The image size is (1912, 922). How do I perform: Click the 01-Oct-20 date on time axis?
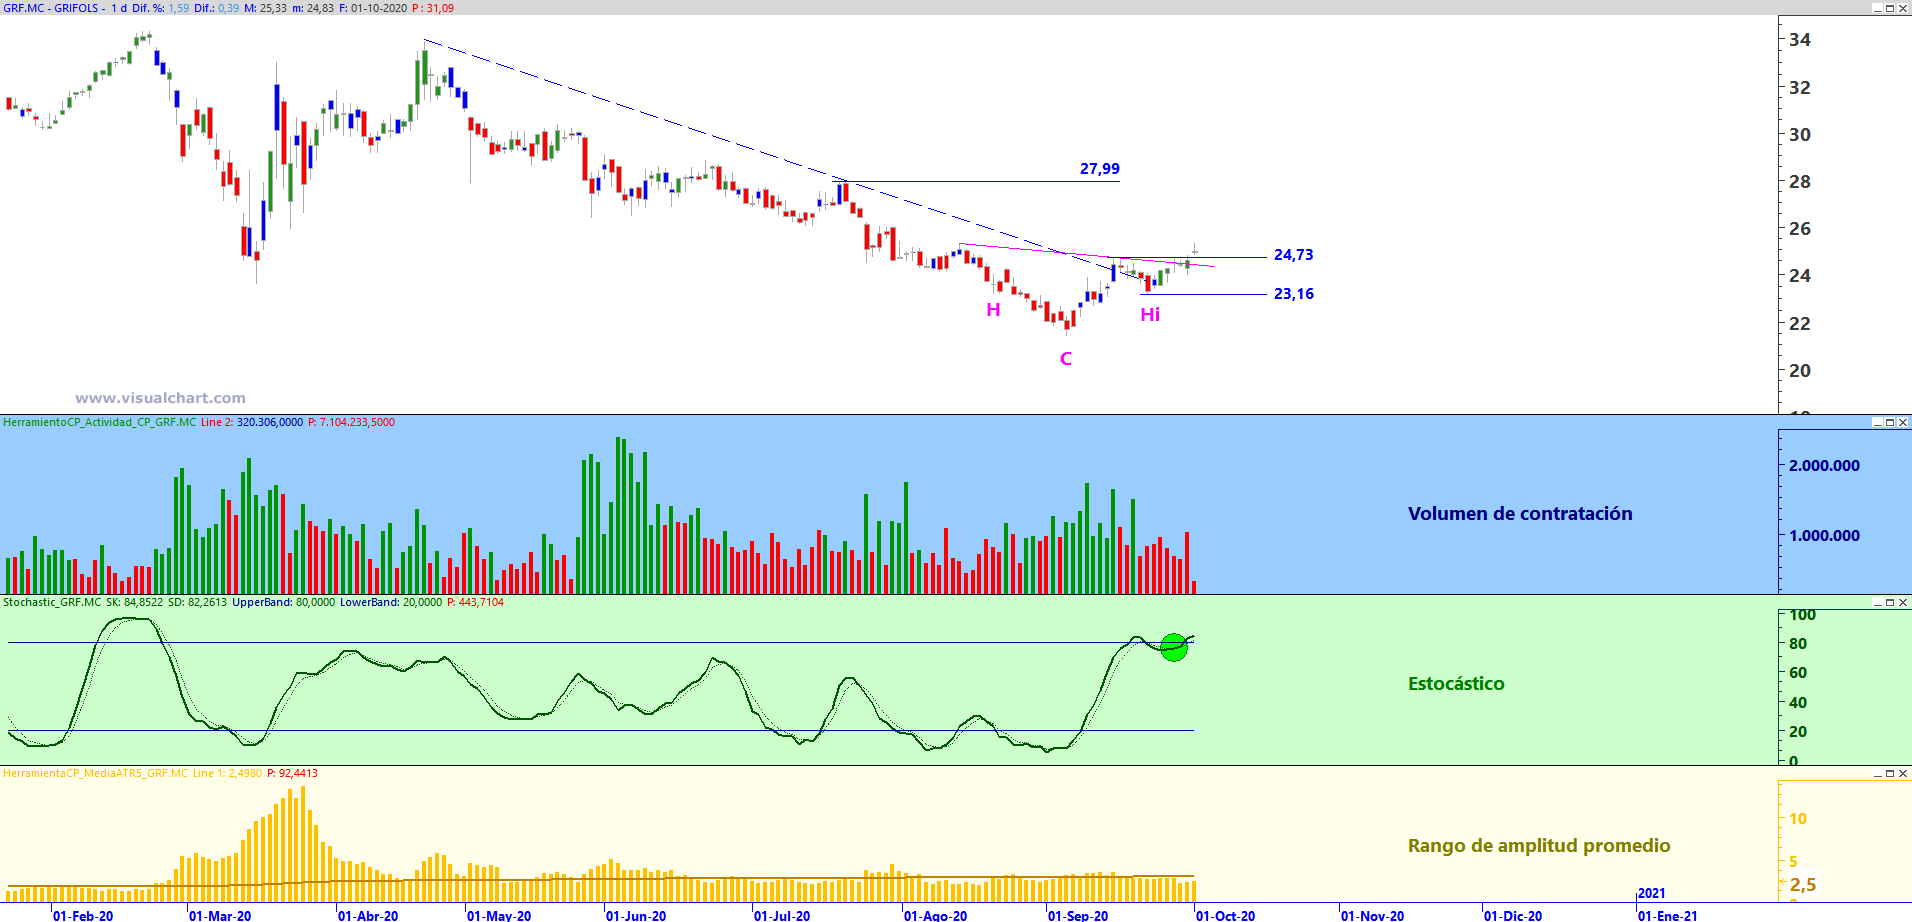(1225, 915)
